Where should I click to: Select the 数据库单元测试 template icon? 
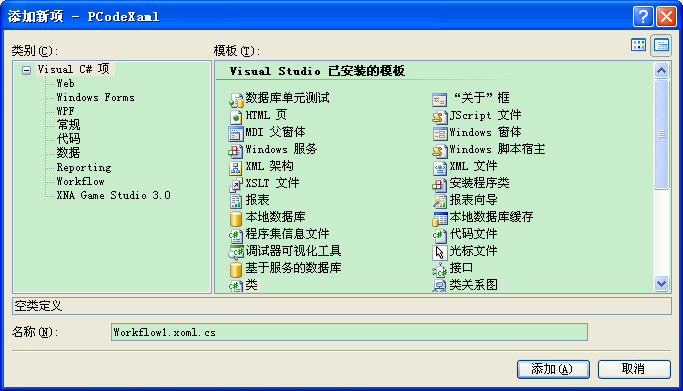(x=236, y=100)
